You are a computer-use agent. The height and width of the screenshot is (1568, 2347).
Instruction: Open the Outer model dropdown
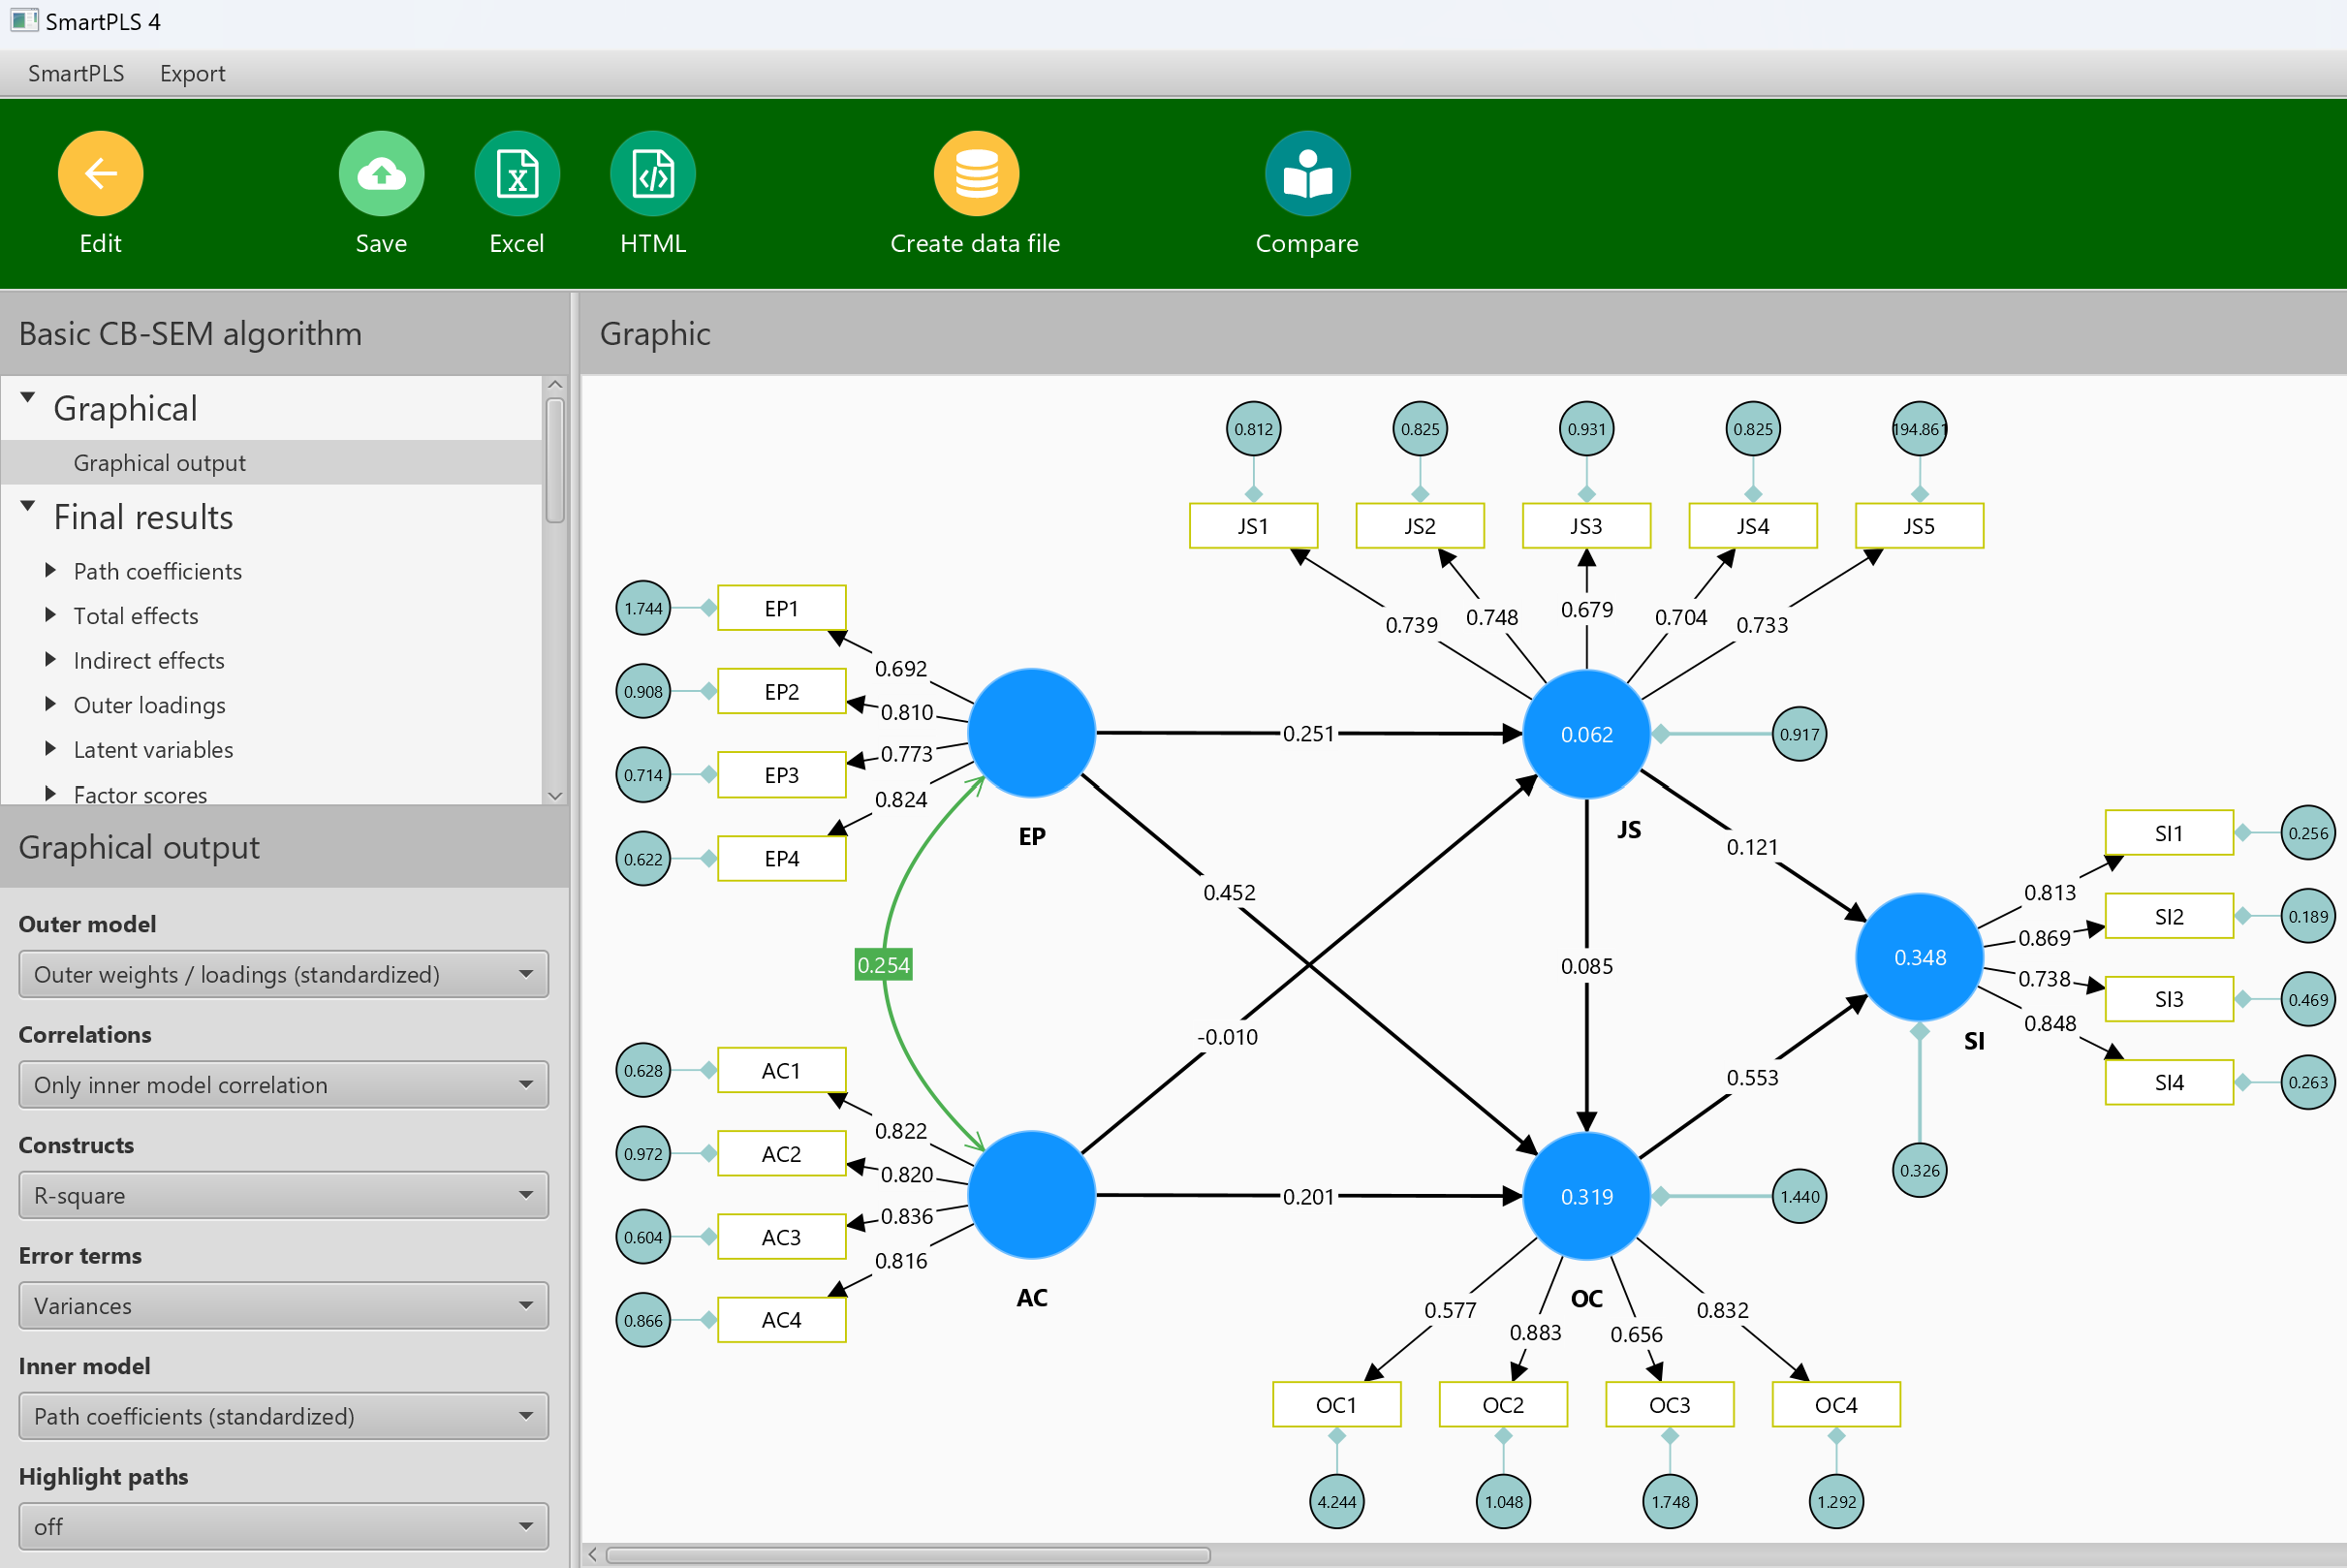coord(284,974)
